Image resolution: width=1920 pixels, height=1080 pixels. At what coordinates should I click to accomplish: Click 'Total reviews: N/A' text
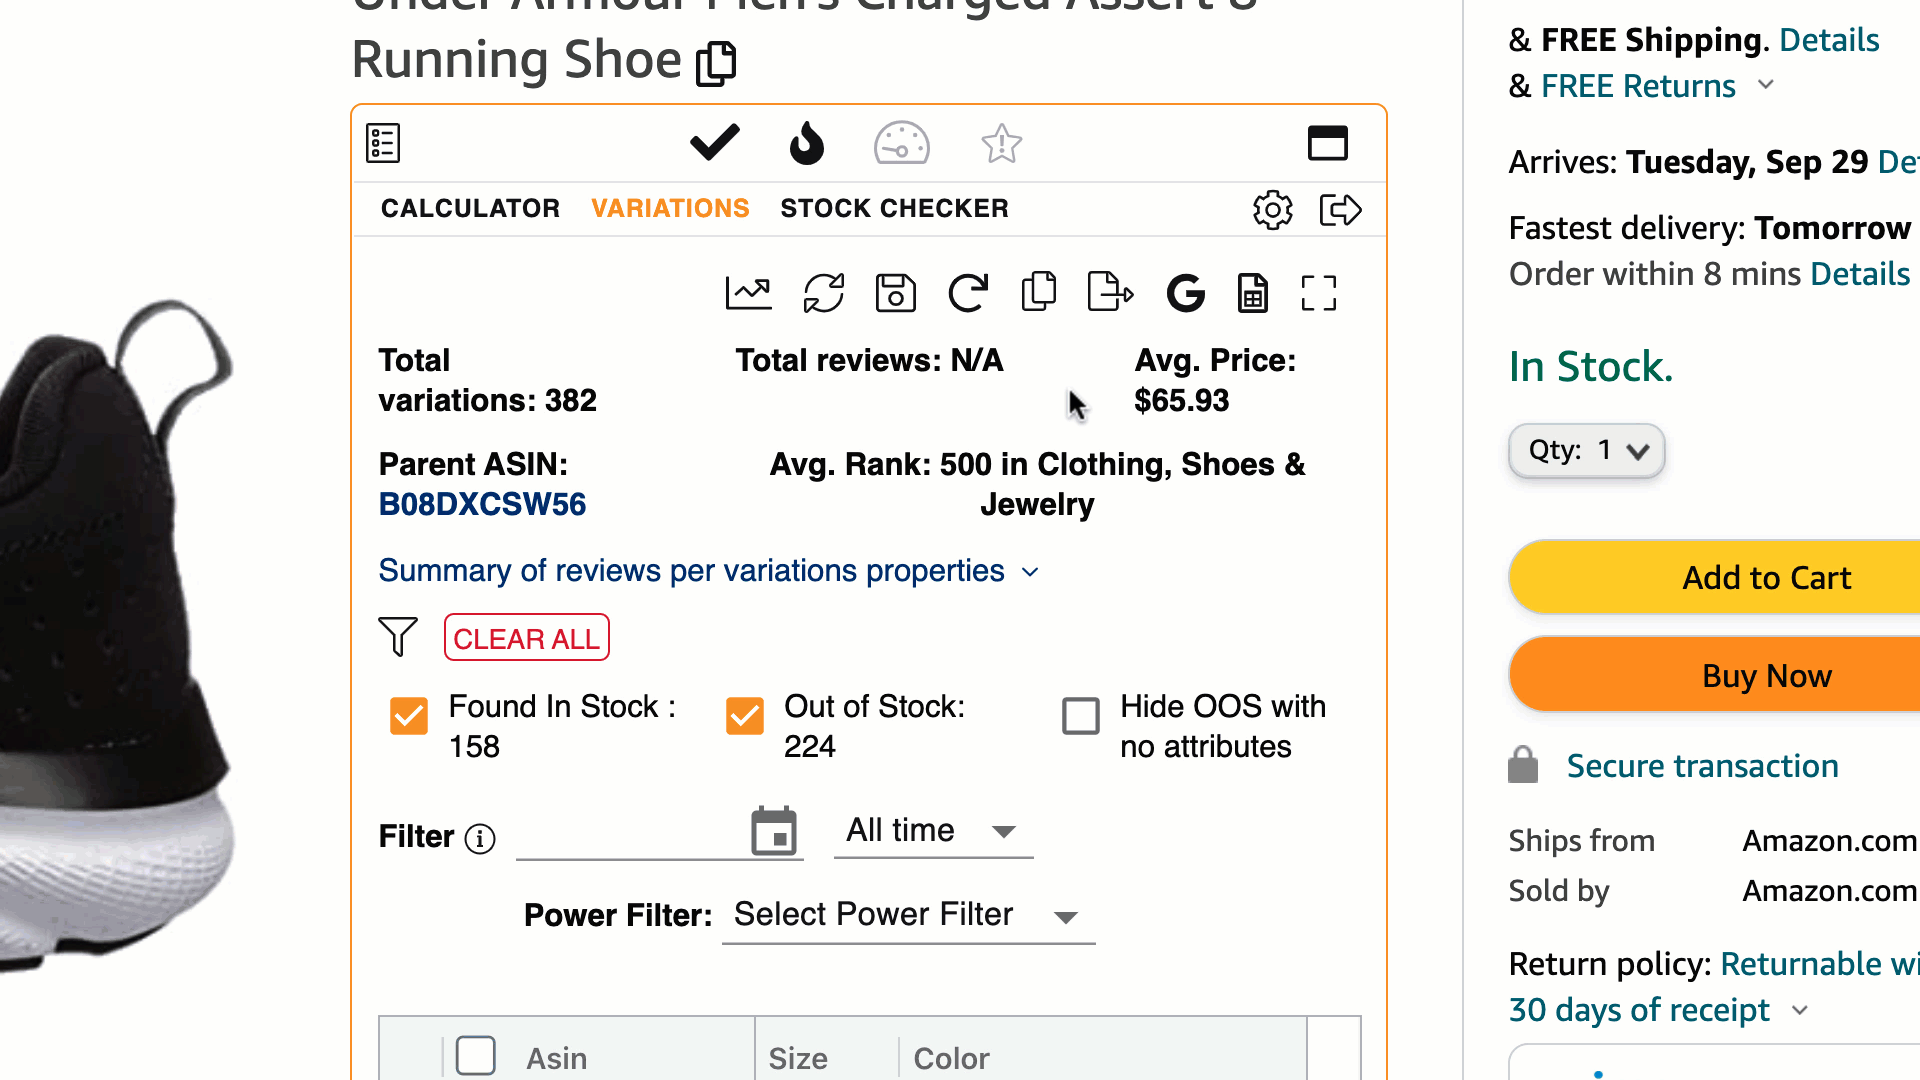click(x=869, y=361)
